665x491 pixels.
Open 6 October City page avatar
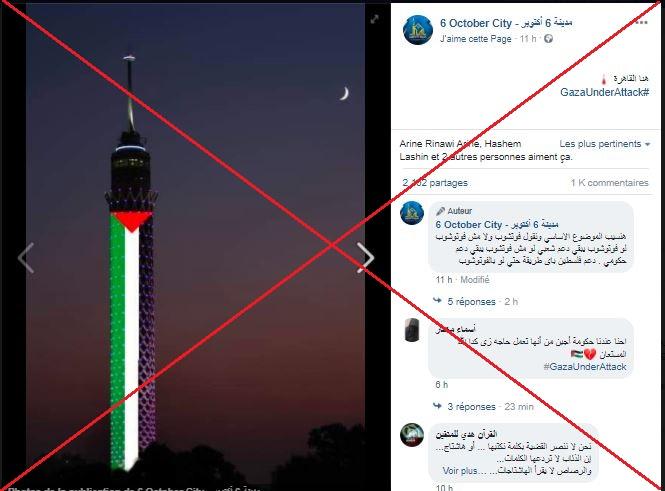pyautogui.click(x=417, y=29)
